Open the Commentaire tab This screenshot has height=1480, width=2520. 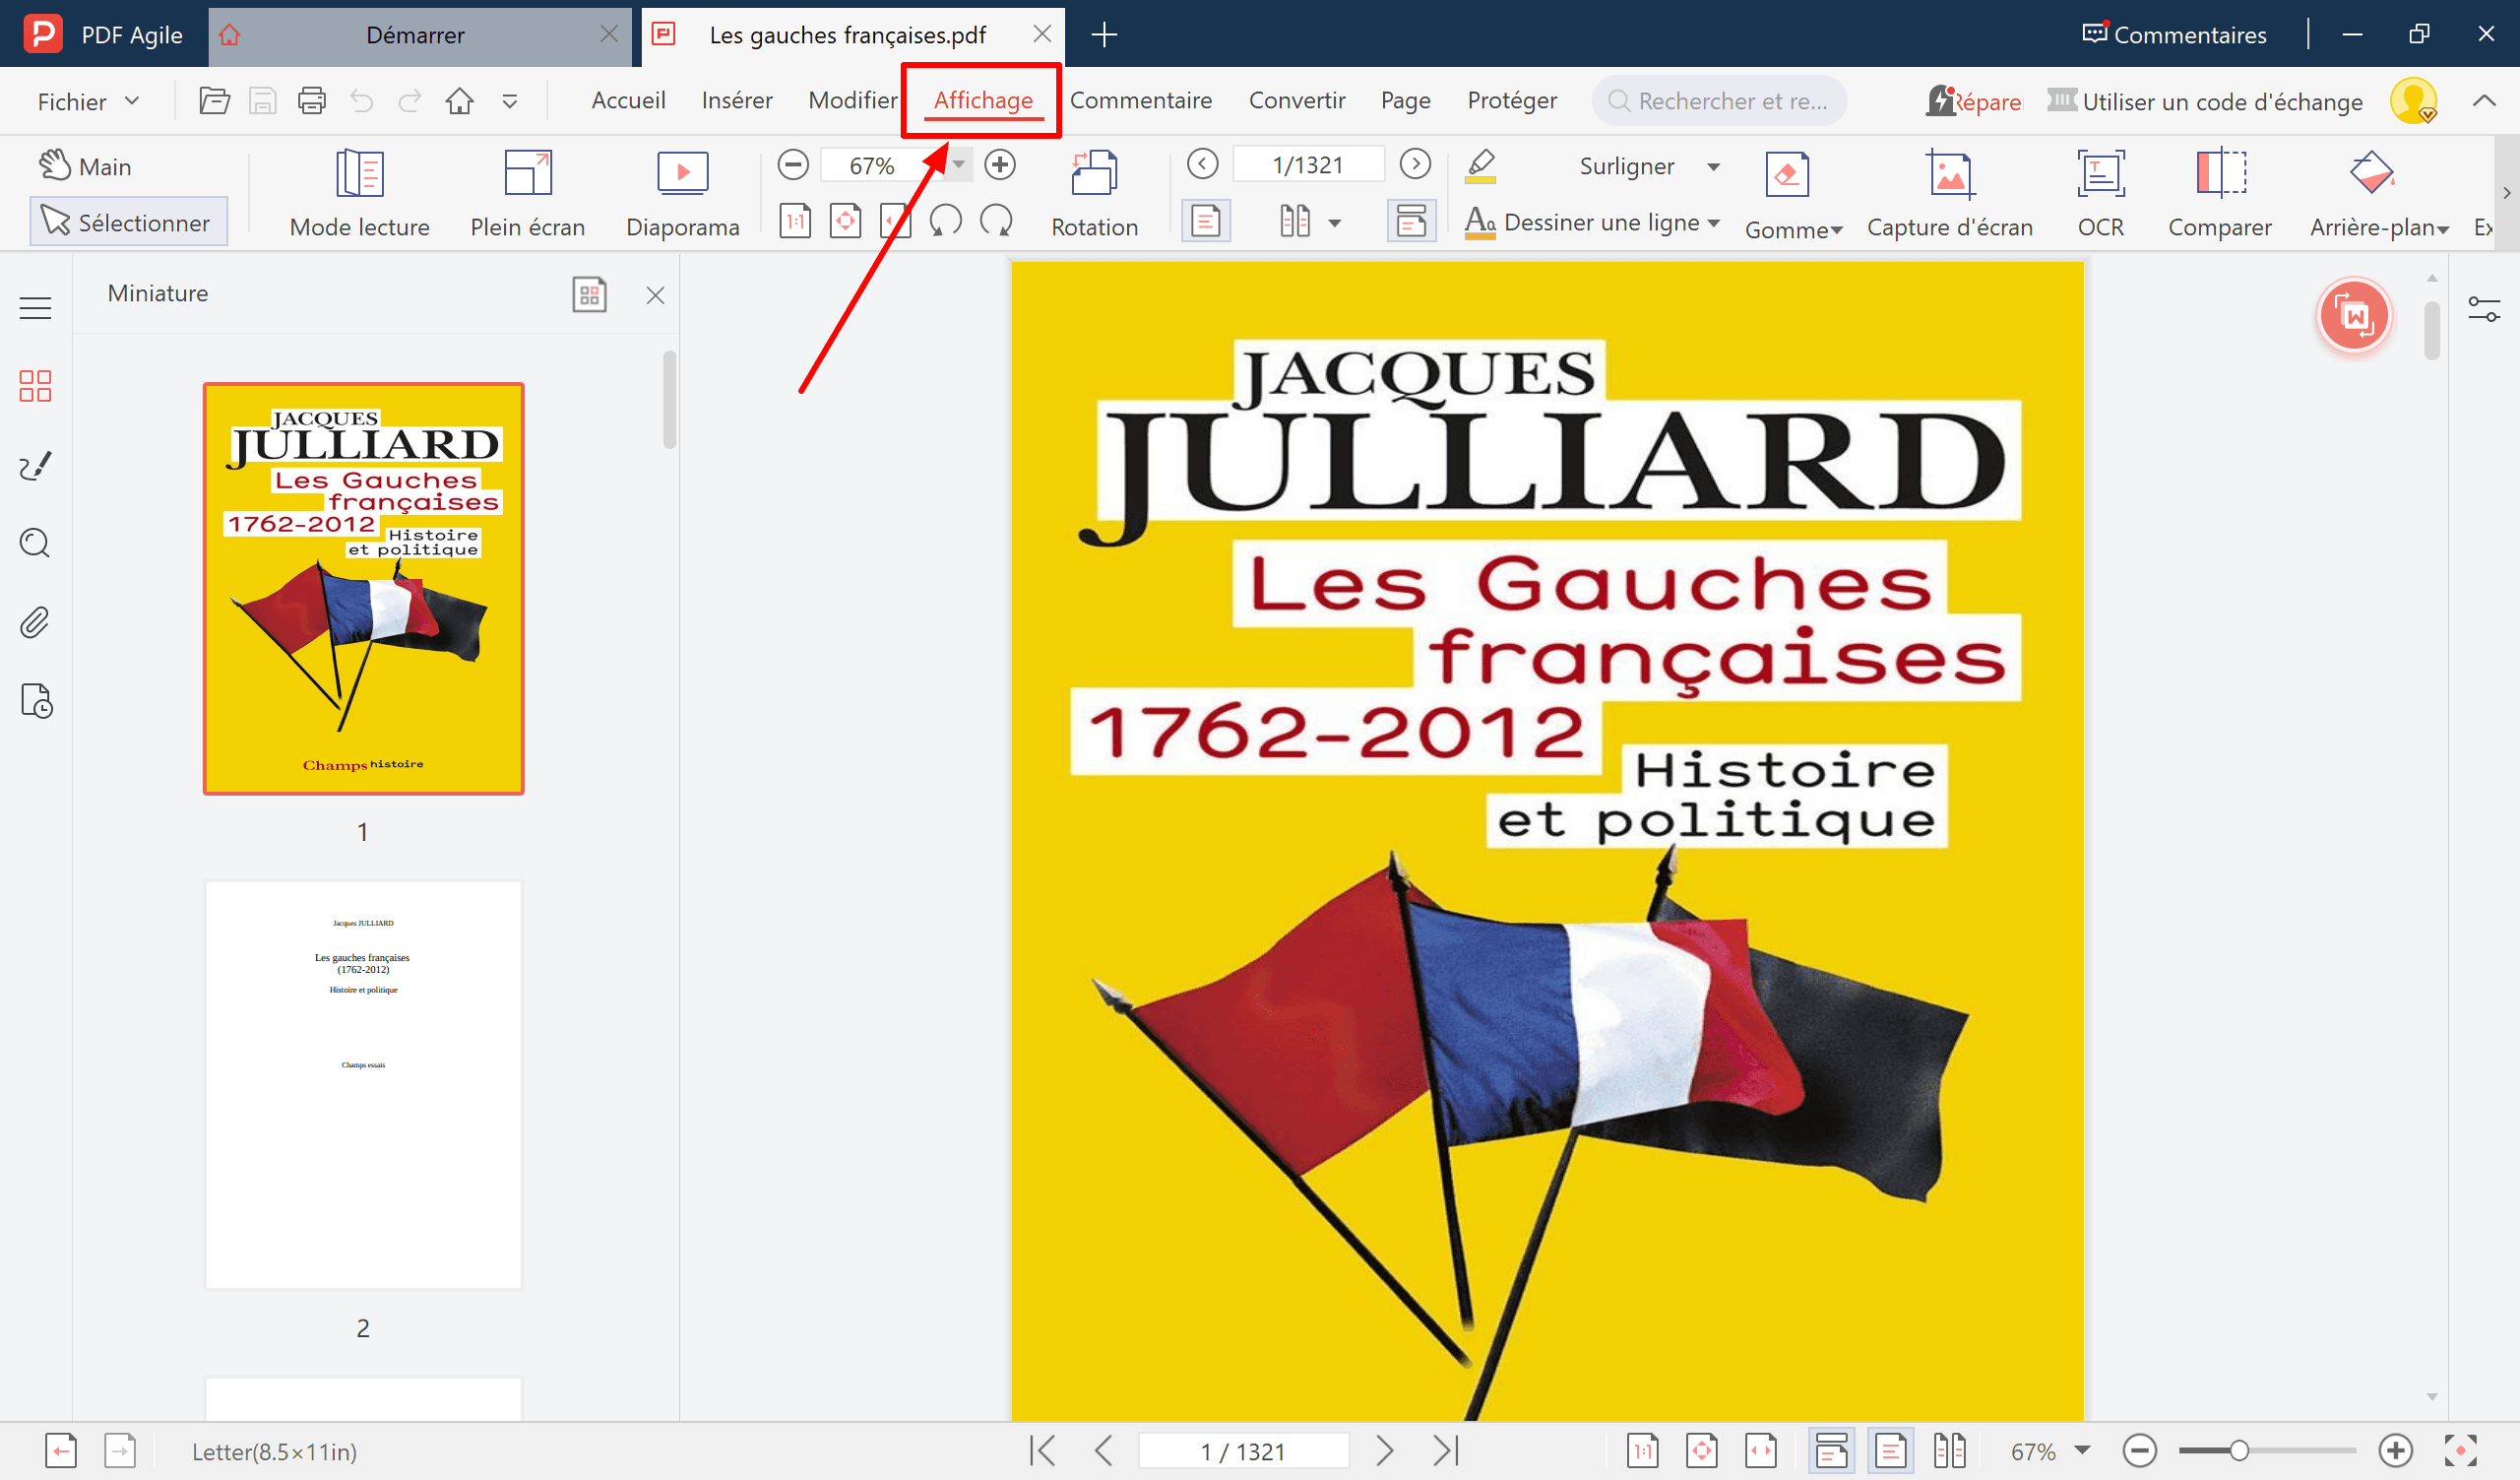pyautogui.click(x=1141, y=100)
